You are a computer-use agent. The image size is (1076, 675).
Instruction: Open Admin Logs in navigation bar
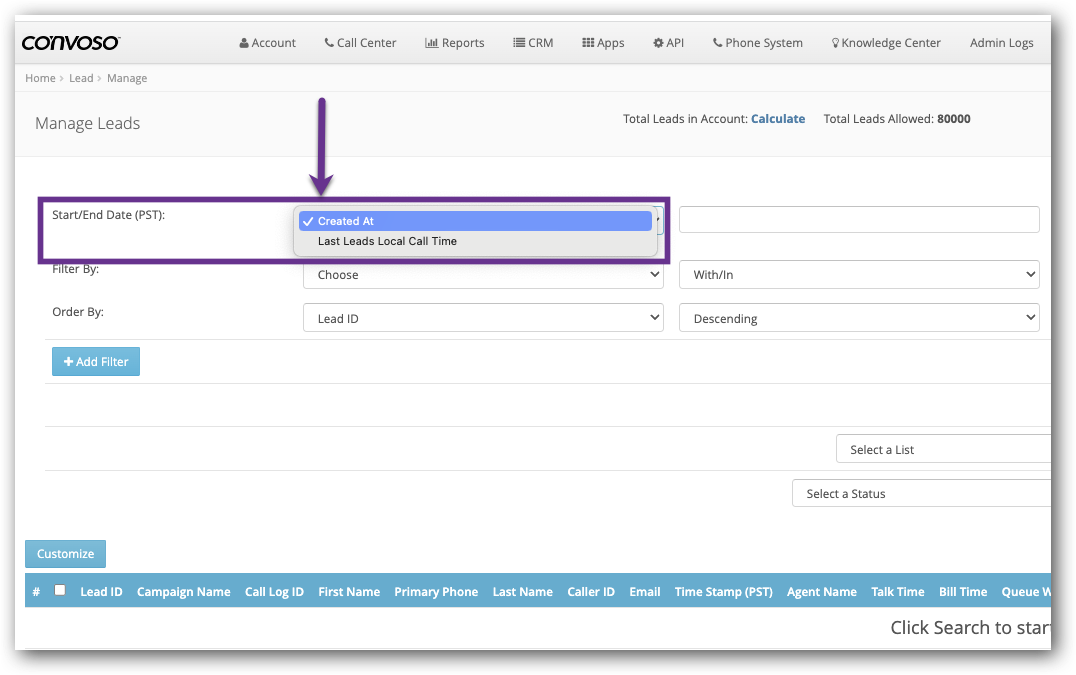click(1001, 43)
